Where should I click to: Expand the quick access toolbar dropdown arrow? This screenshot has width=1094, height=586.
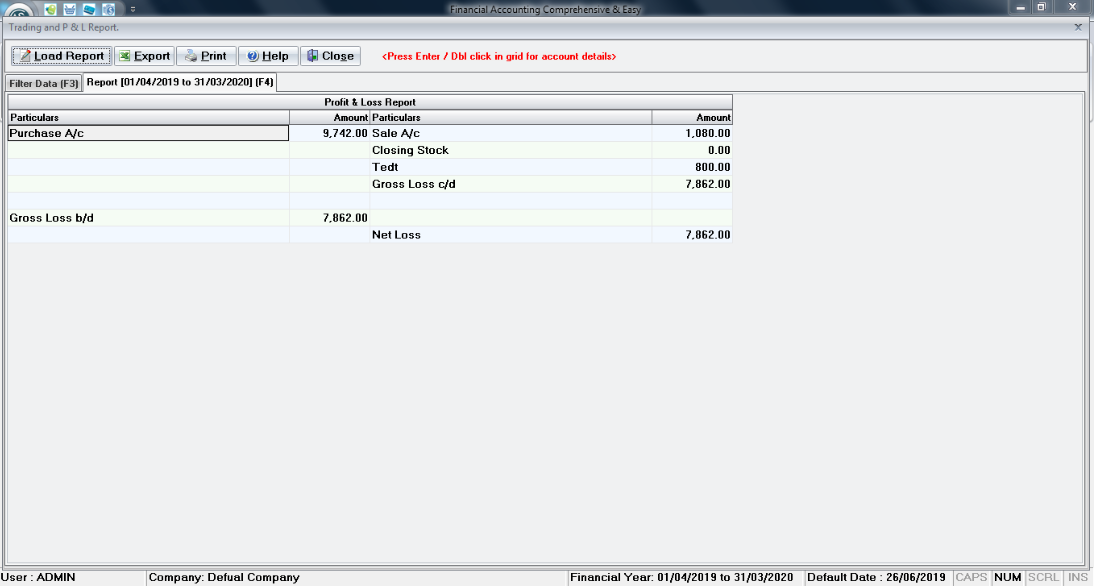(x=133, y=9)
